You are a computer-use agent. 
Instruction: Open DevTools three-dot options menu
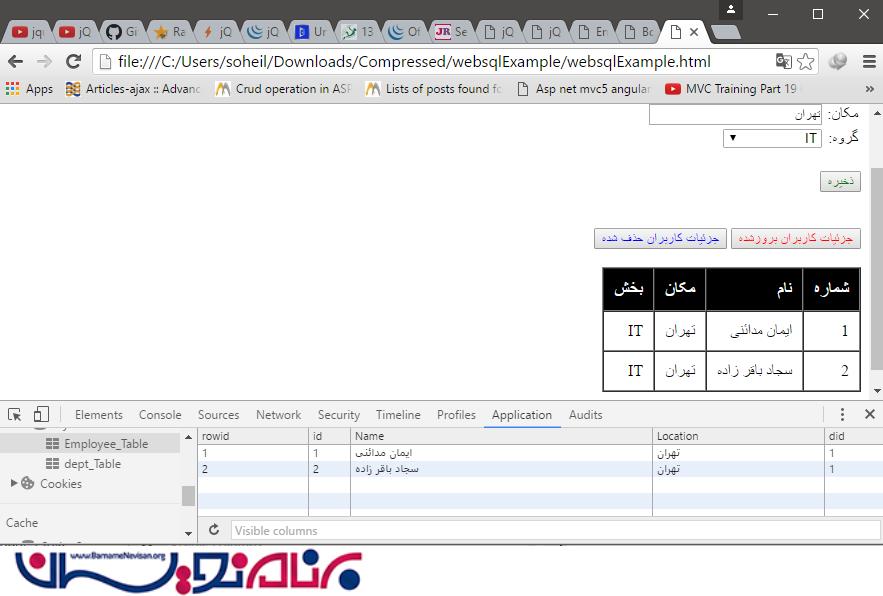pos(842,415)
